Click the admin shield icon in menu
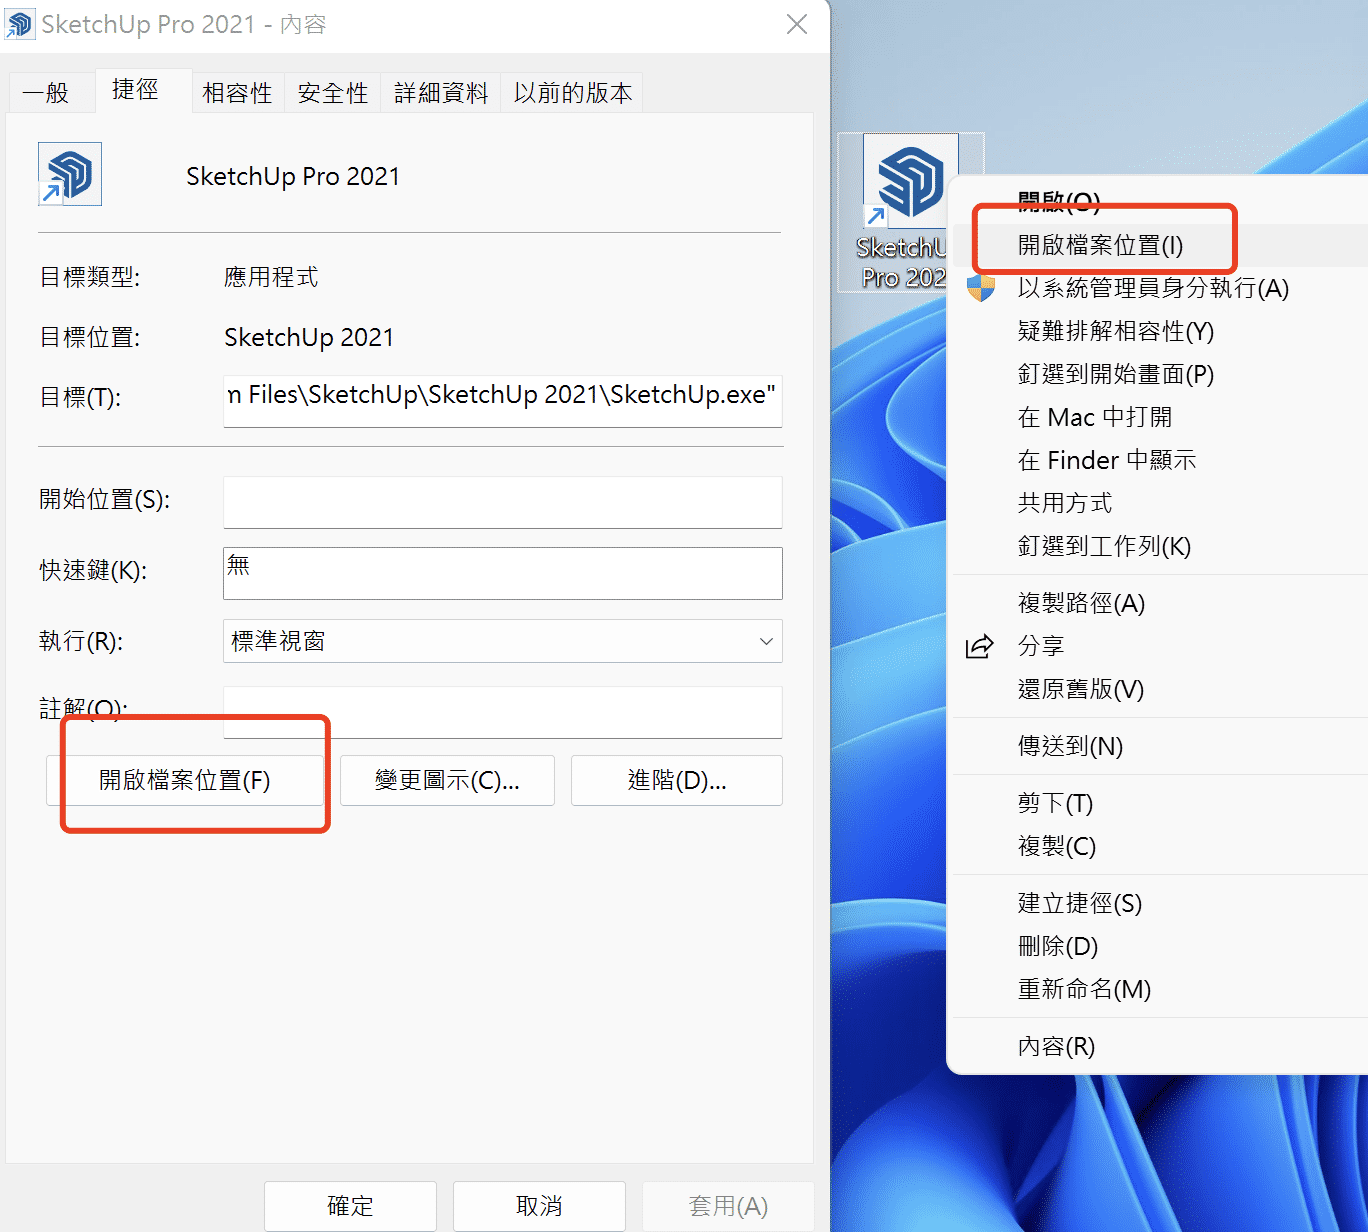1368x1232 pixels. click(x=981, y=288)
